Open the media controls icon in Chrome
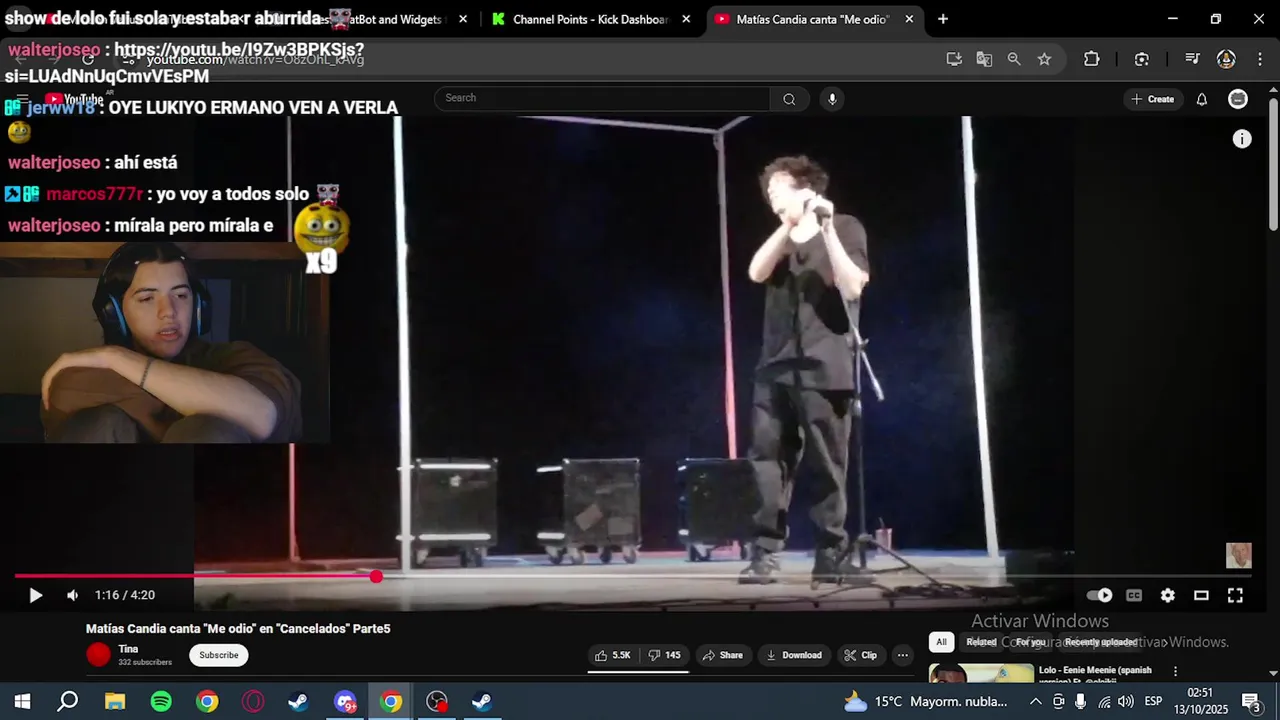The height and width of the screenshot is (720, 1280). click(x=1192, y=59)
